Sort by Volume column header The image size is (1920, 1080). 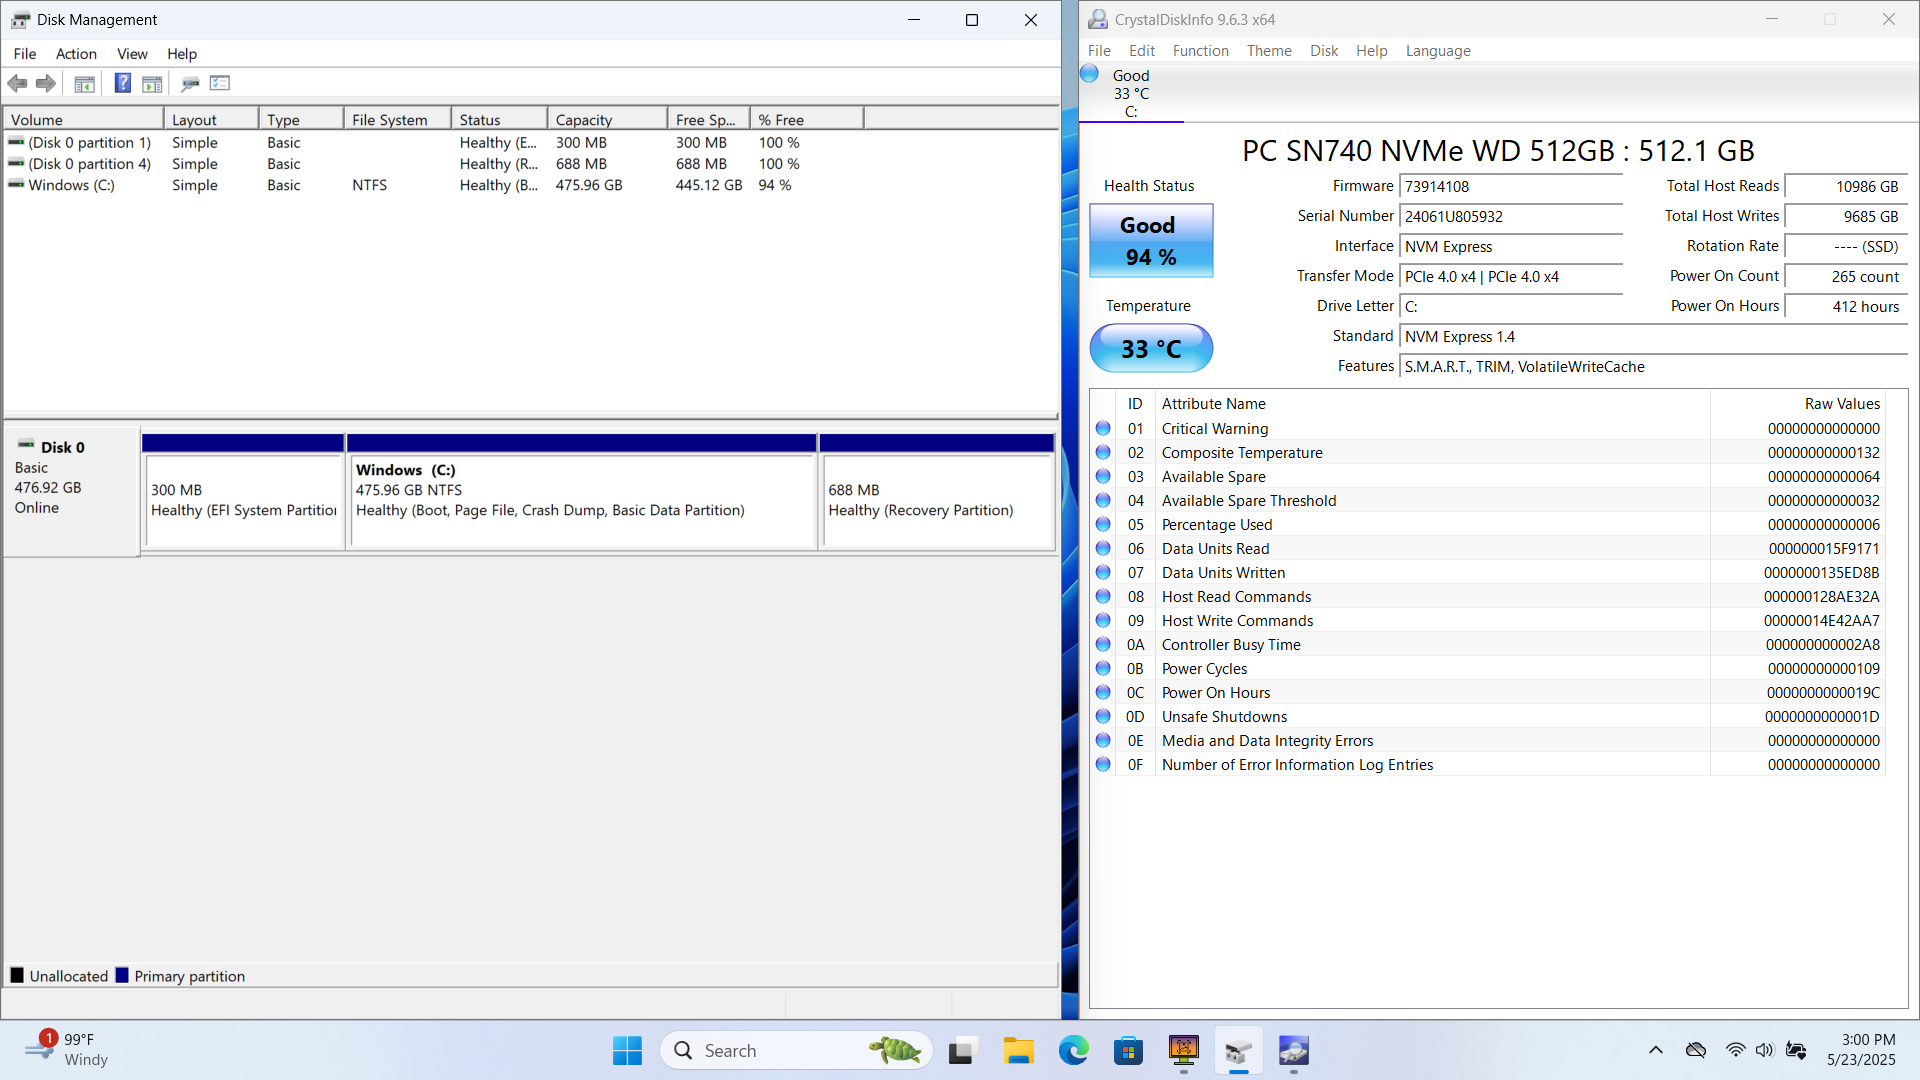[x=84, y=119]
